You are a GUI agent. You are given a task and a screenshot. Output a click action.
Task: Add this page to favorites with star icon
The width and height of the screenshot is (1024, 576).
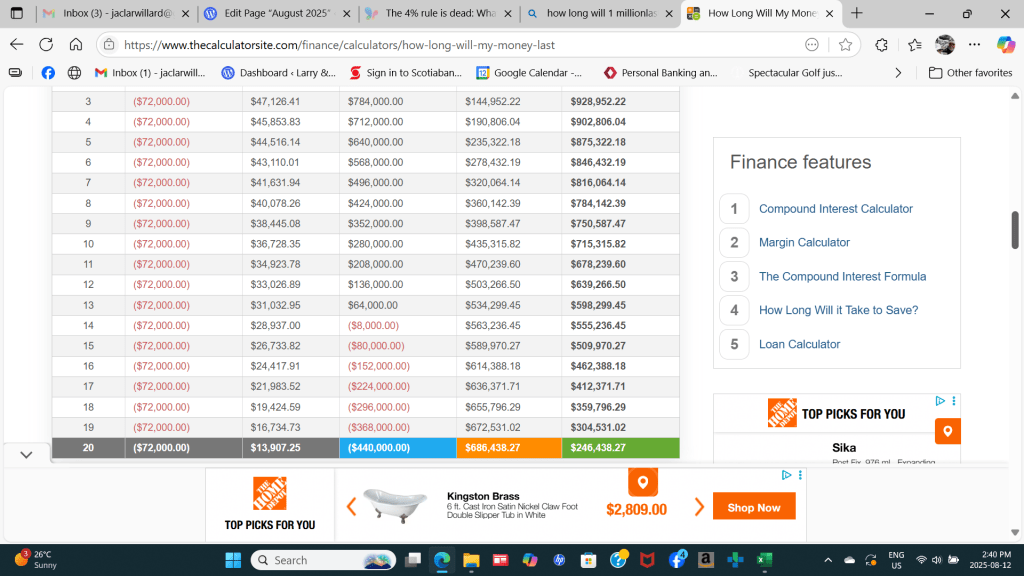click(845, 45)
